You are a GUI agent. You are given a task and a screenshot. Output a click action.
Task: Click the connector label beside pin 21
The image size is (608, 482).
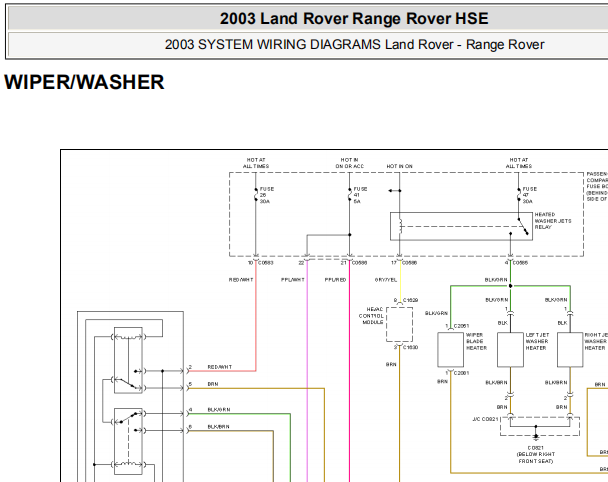pyautogui.click(x=359, y=263)
